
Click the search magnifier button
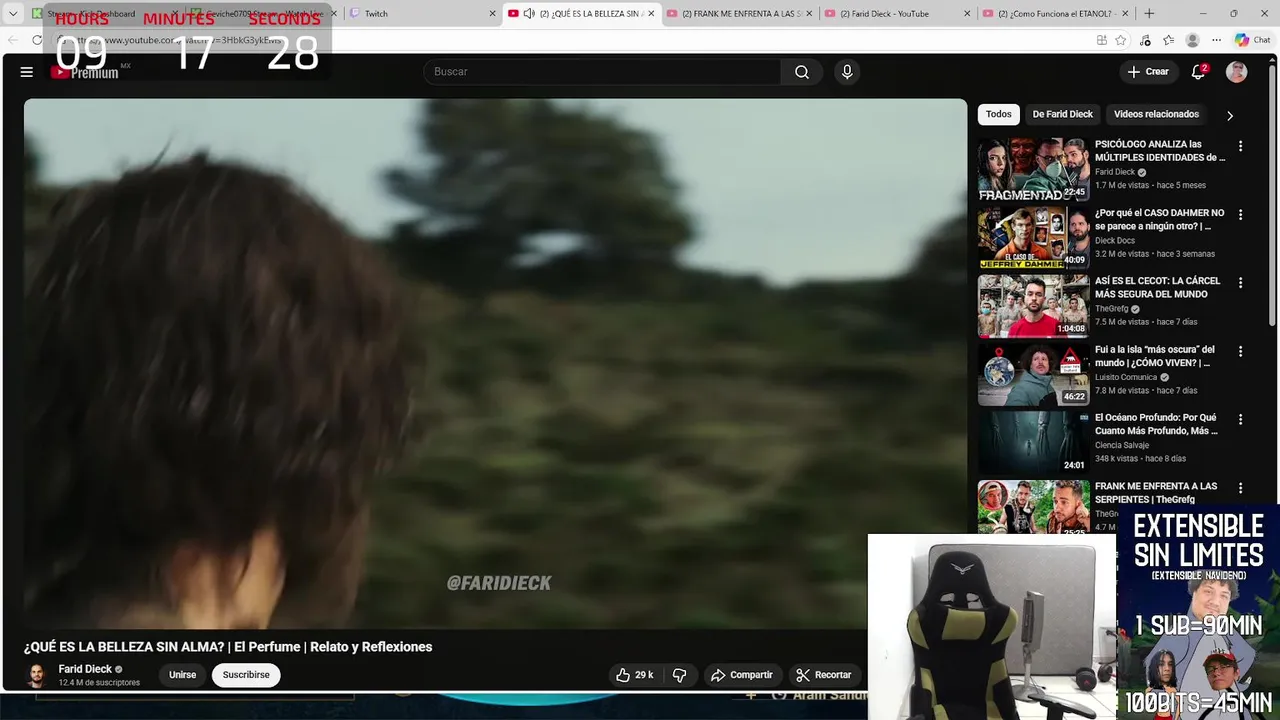click(x=802, y=72)
